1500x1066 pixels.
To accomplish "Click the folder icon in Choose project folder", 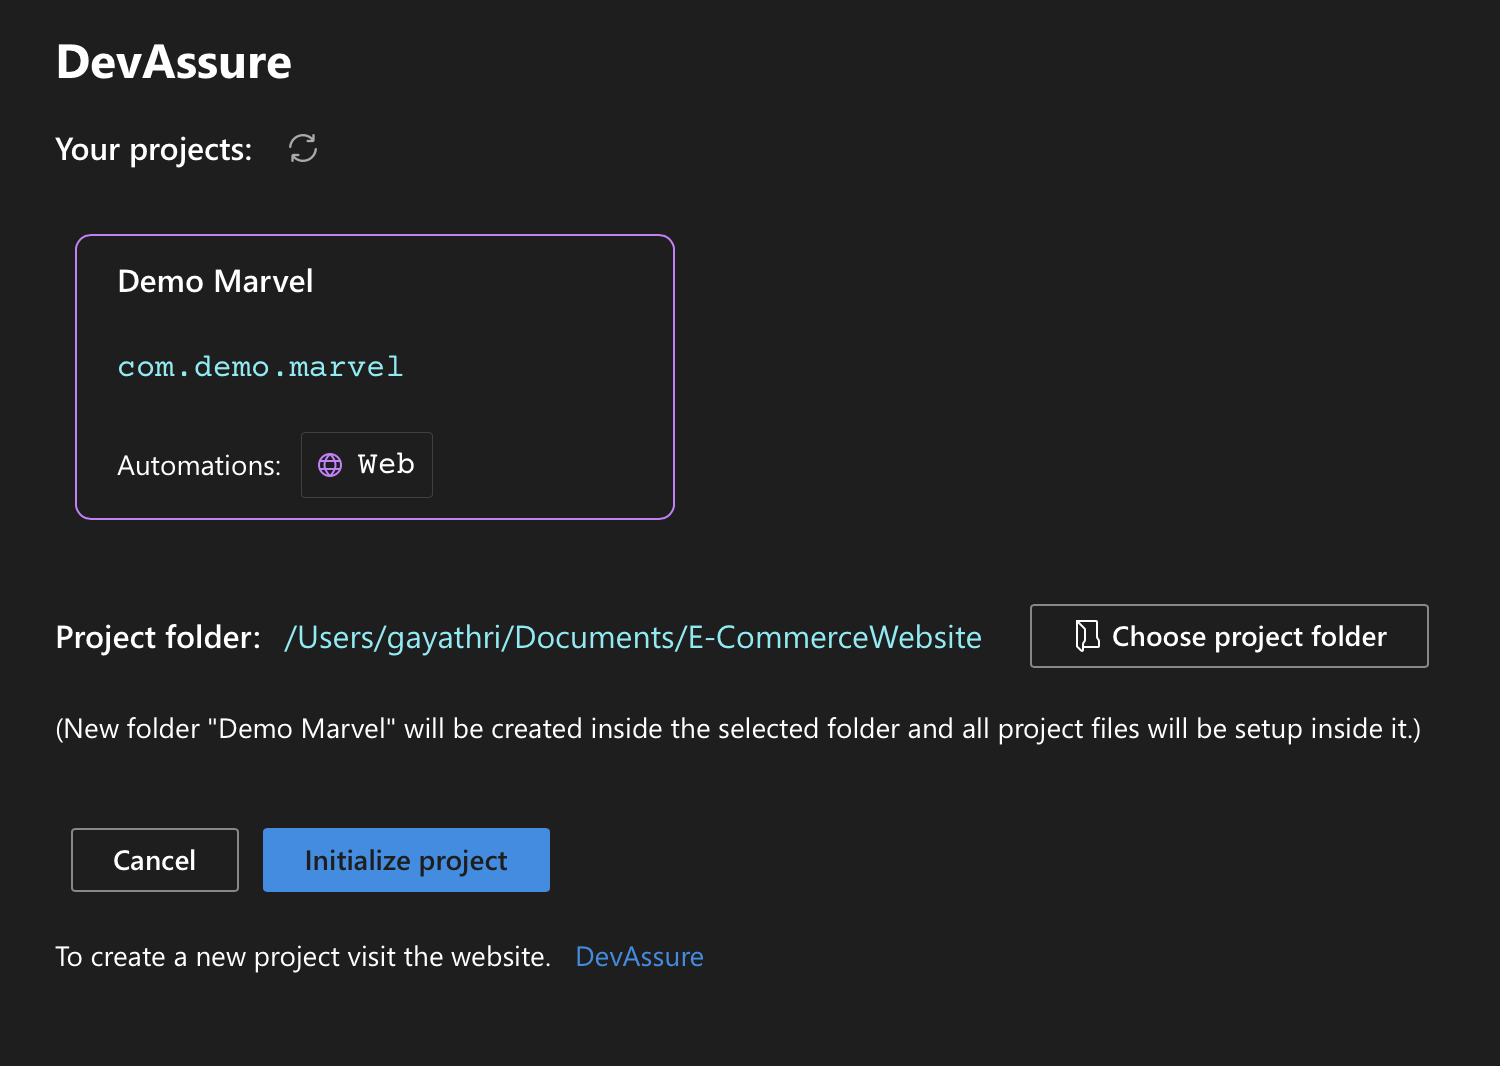I will point(1087,635).
